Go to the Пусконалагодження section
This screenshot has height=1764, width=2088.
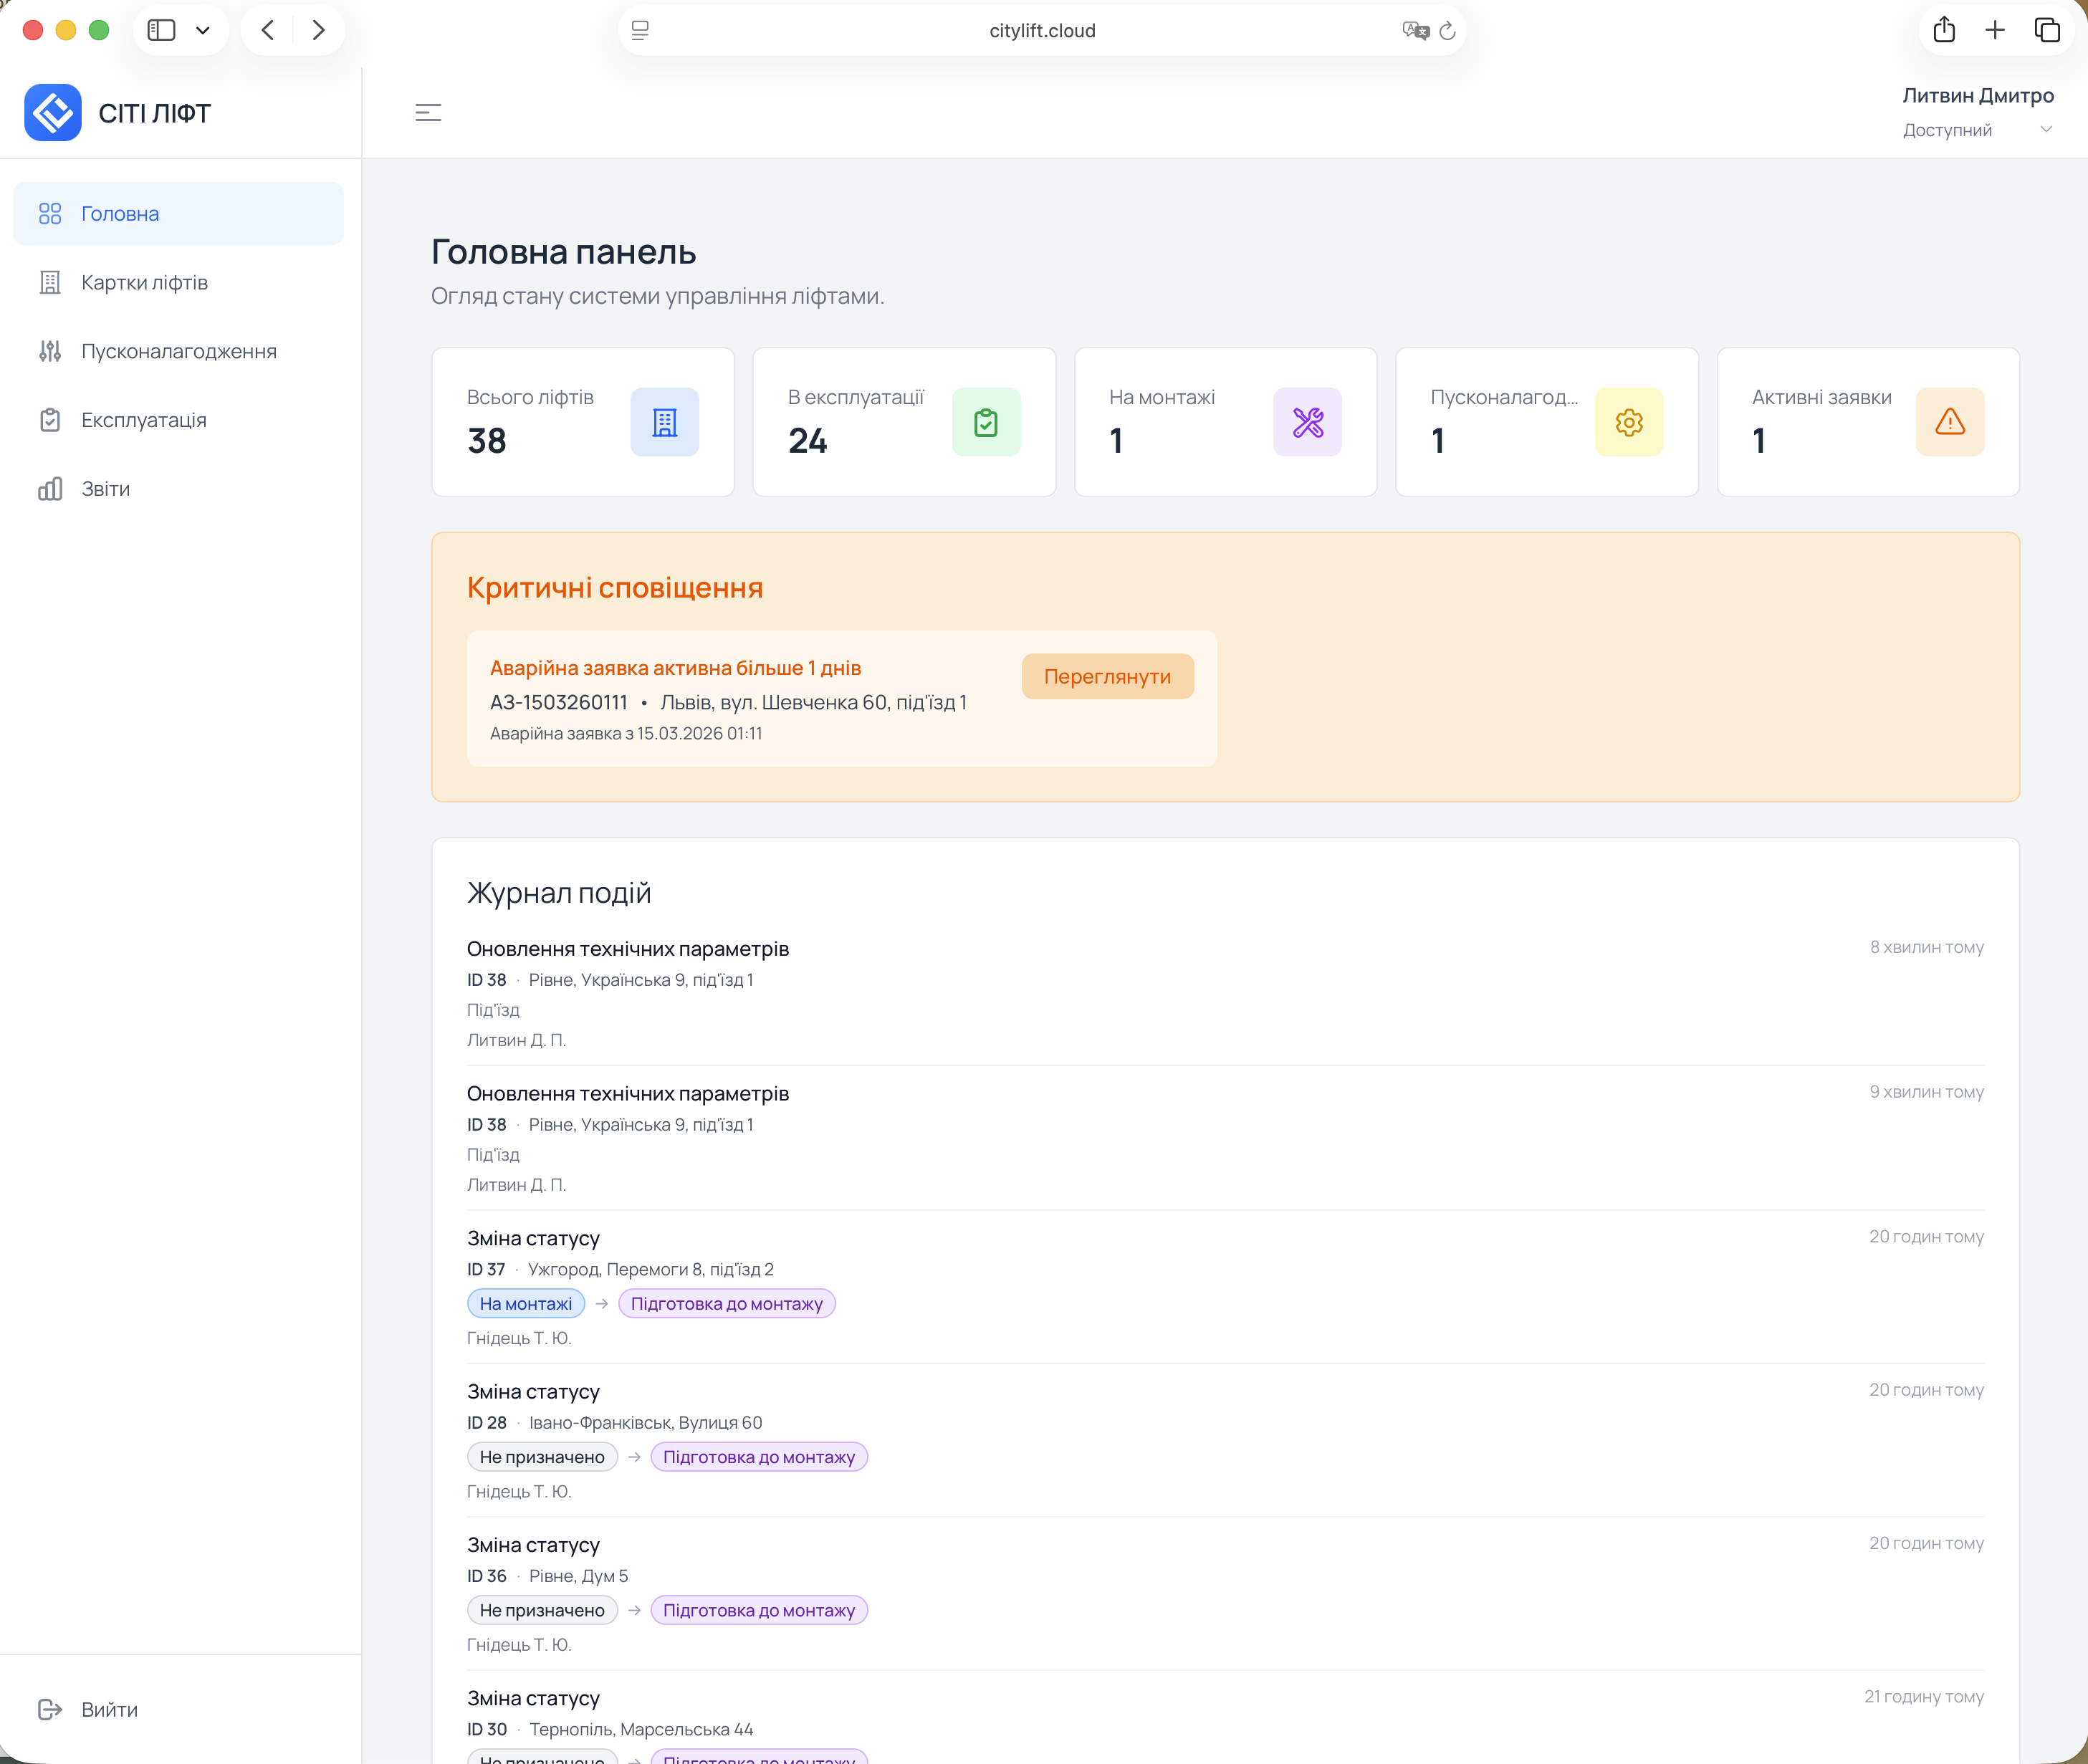178,351
